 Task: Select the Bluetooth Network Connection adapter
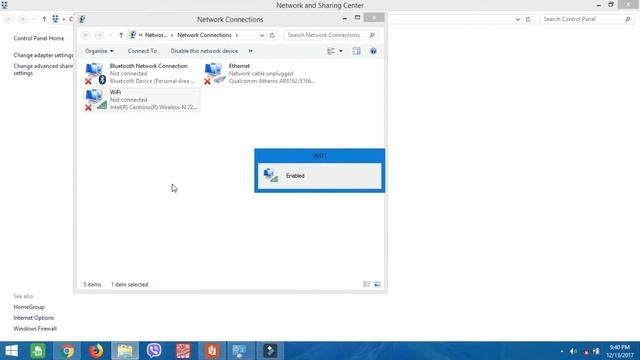click(140, 73)
